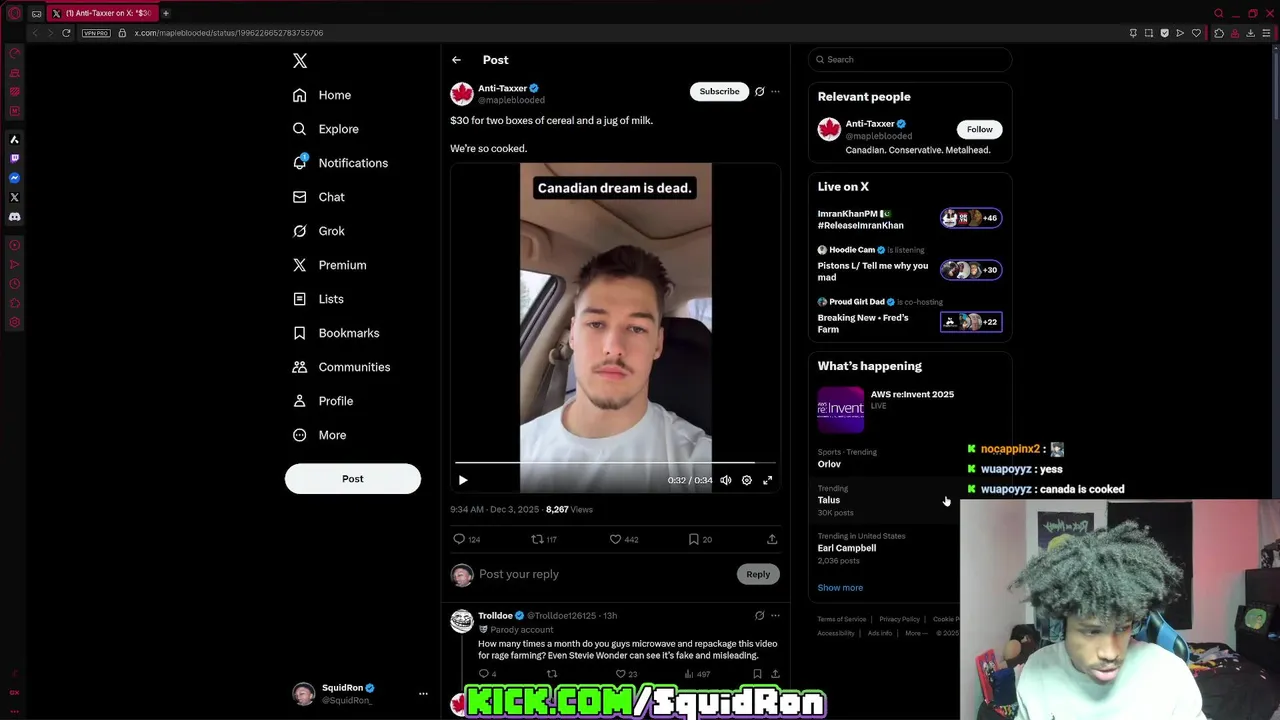The height and width of the screenshot is (720, 1280).
Task: Click Show more under What's happening
Action: (x=840, y=588)
